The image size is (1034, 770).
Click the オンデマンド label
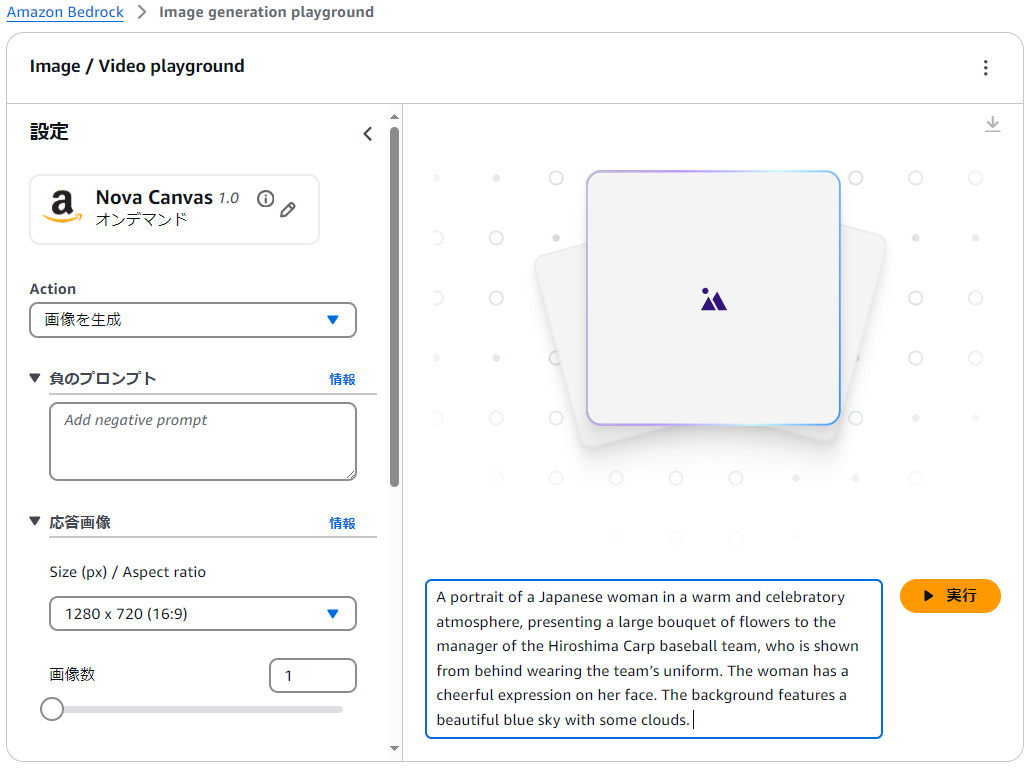pos(141,220)
